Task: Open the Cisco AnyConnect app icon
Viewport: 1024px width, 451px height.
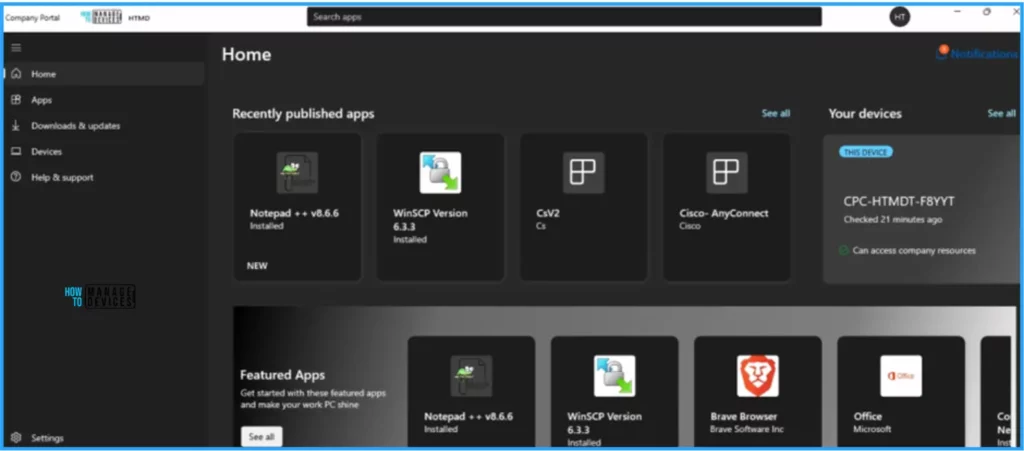Action: (x=726, y=173)
